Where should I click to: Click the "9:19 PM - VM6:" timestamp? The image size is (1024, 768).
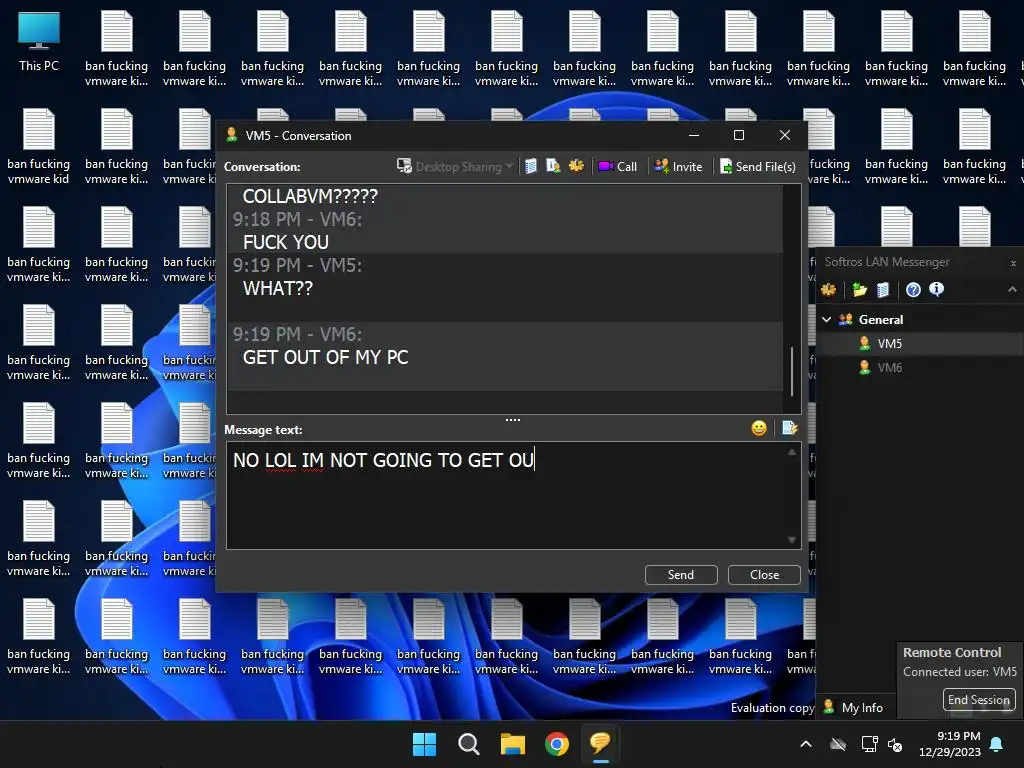pos(297,334)
